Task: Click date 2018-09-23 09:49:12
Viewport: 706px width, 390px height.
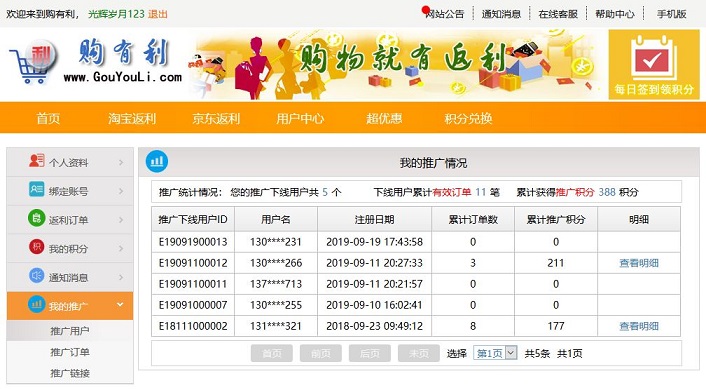Action: tap(375, 326)
